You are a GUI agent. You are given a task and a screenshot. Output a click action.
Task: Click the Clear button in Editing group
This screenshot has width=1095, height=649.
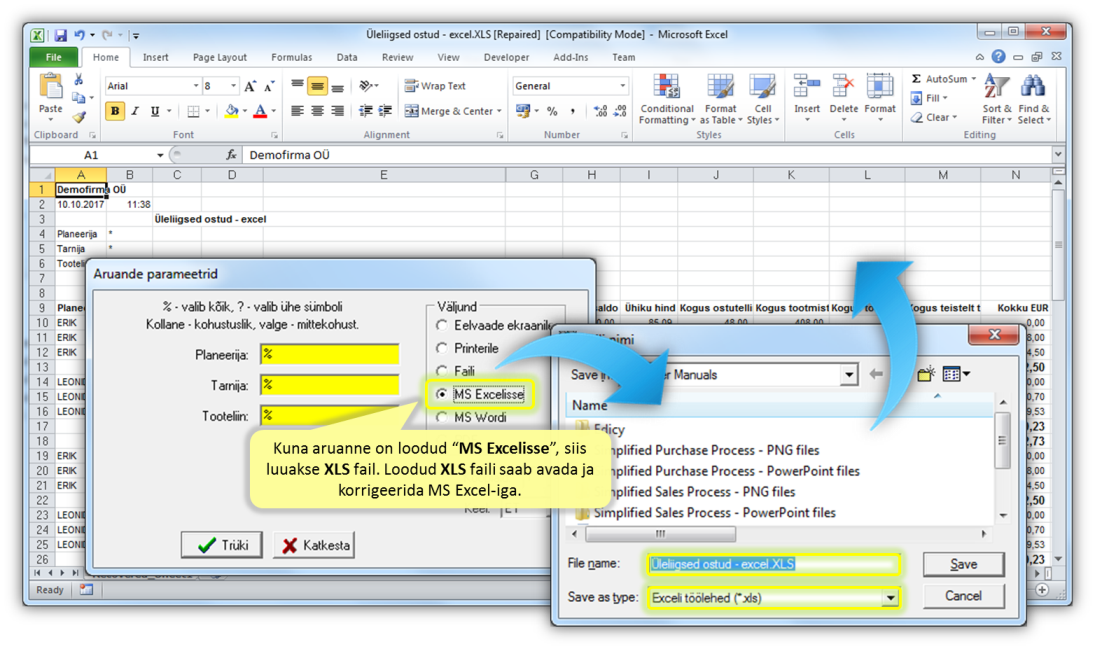click(x=934, y=117)
